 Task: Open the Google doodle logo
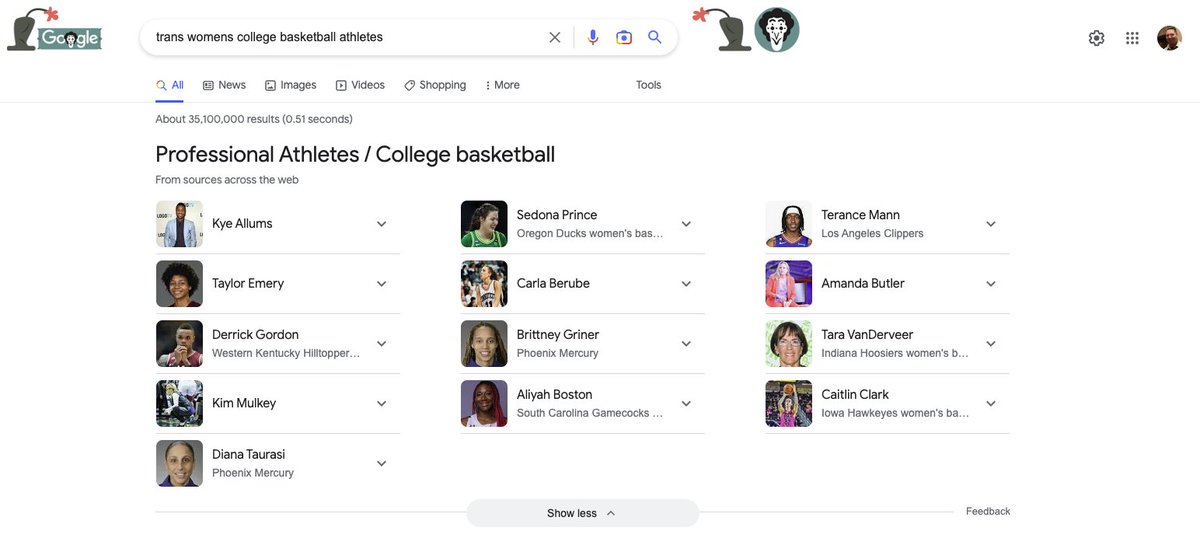(x=54, y=29)
